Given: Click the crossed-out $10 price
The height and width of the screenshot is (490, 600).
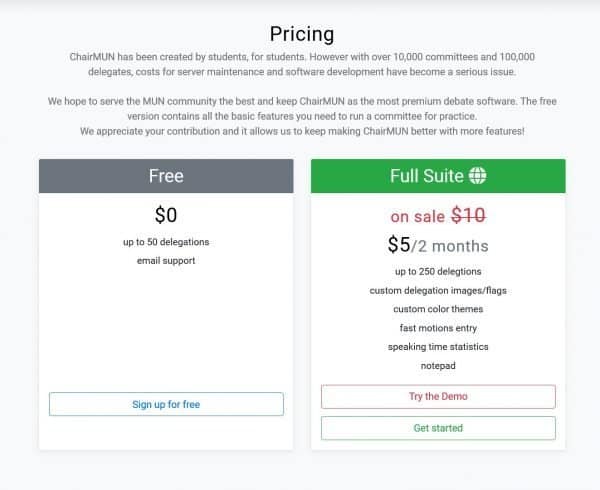Looking at the screenshot, I should pos(468,215).
